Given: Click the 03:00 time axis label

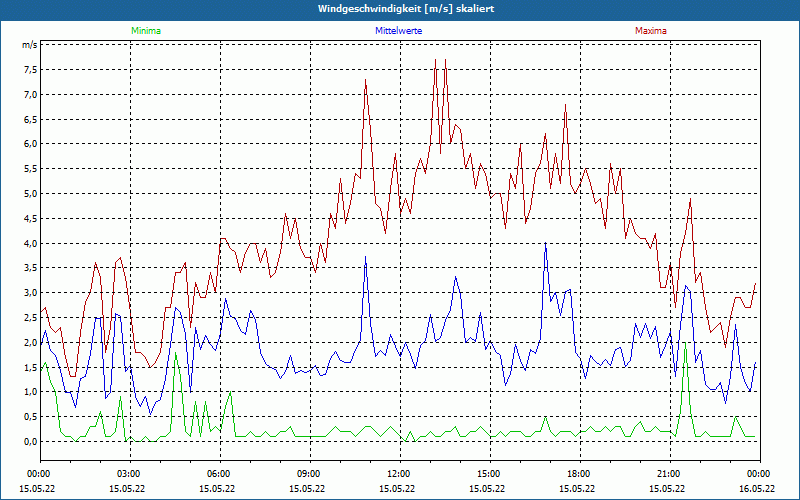Looking at the screenshot, I should [x=127, y=474].
